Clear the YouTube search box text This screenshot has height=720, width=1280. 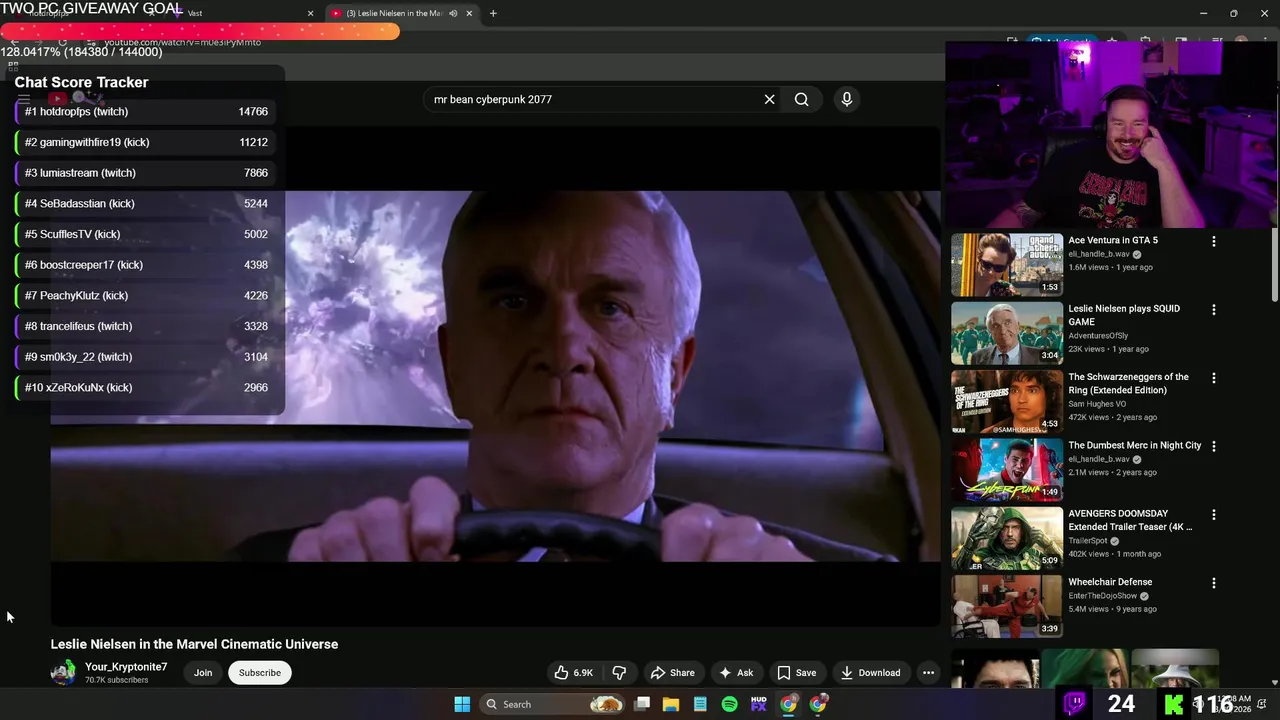click(x=769, y=99)
